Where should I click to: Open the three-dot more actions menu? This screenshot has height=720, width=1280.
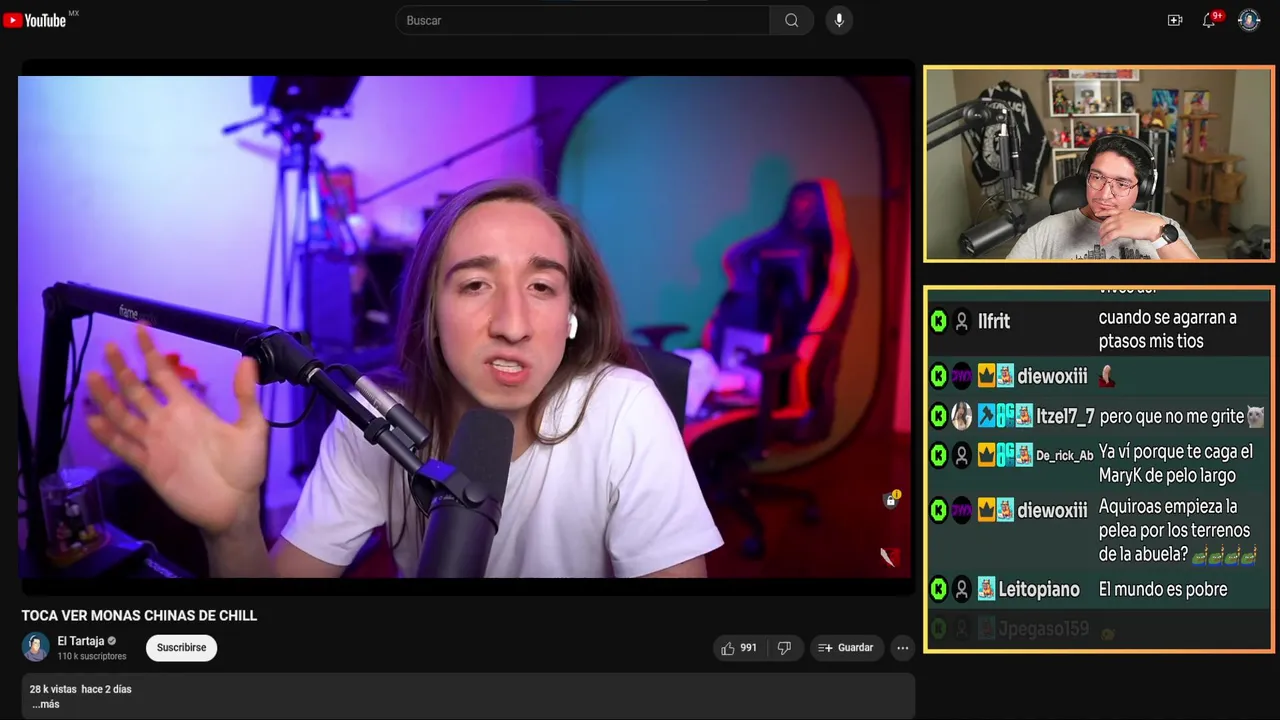click(x=902, y=648)
